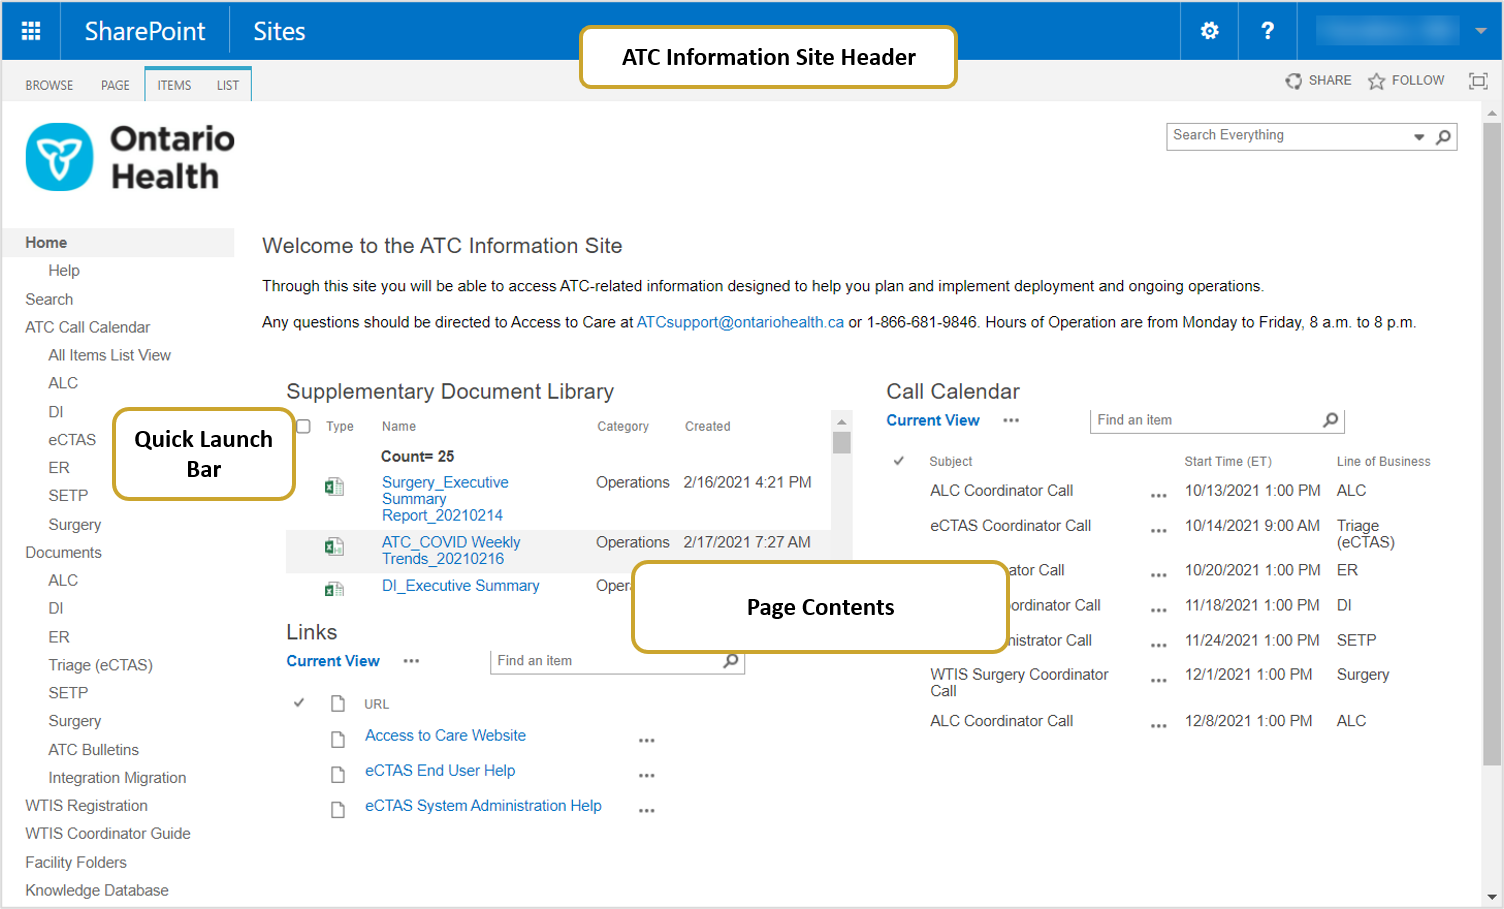1504x909 pixels.
Task: Open Links view options ellipsis
Action: pyautogui.click(x=411, y=661)
